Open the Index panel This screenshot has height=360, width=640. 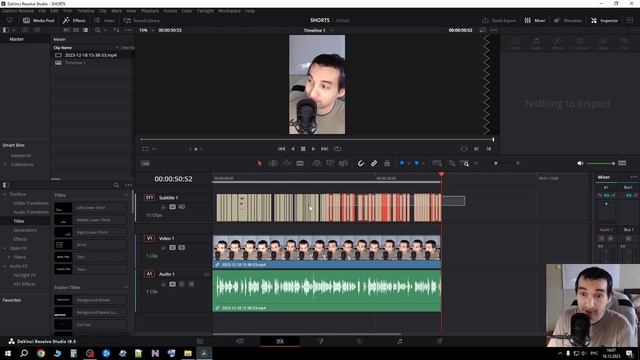[105, 20]
